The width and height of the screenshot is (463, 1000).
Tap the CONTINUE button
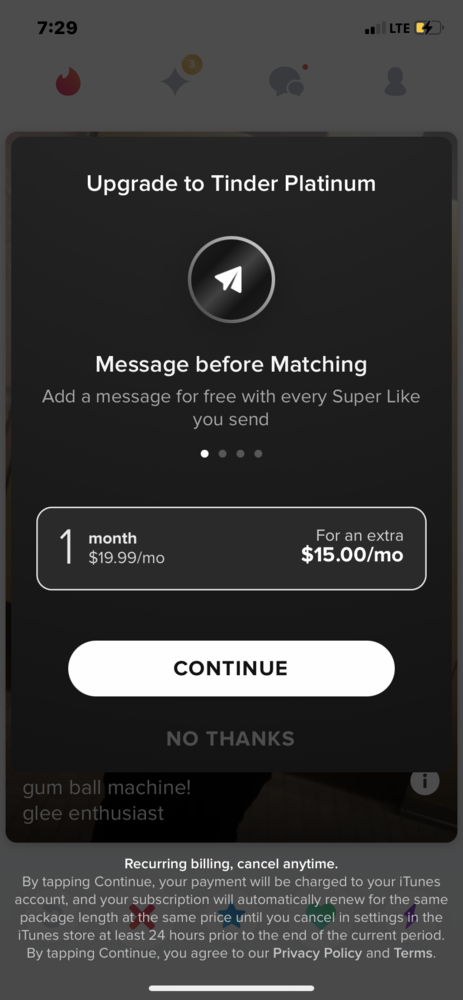pos(232,668)
